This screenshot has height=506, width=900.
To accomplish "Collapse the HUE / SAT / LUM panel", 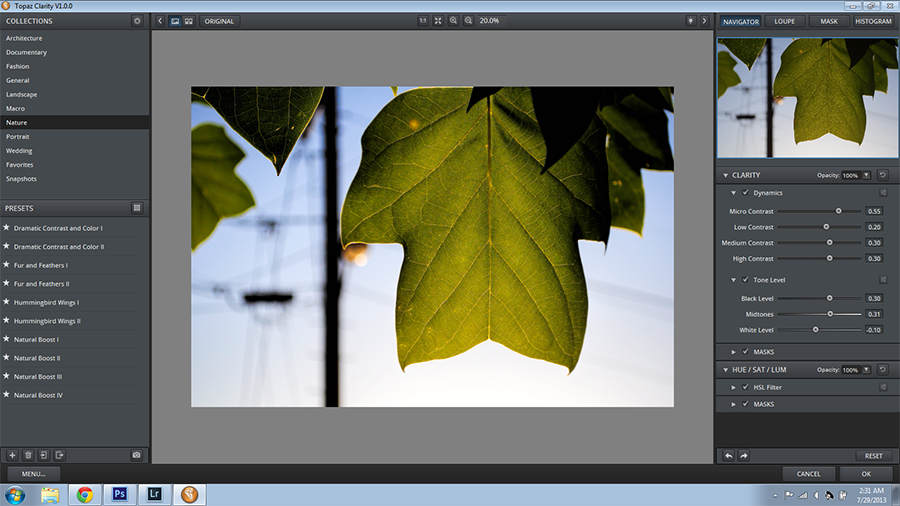I will (724, 370).
